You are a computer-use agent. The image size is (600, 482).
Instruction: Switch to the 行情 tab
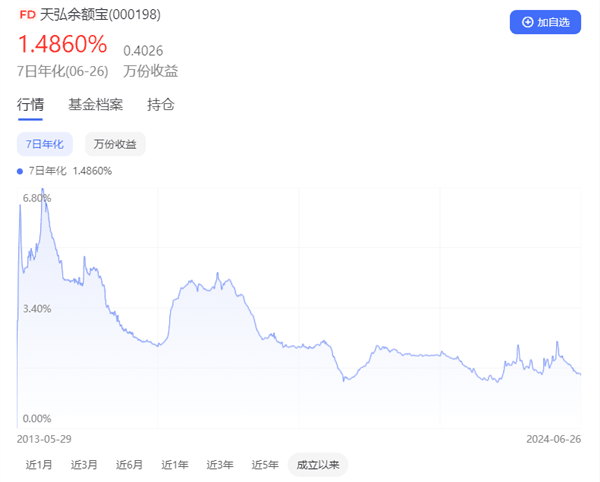(x=30, y=104)
